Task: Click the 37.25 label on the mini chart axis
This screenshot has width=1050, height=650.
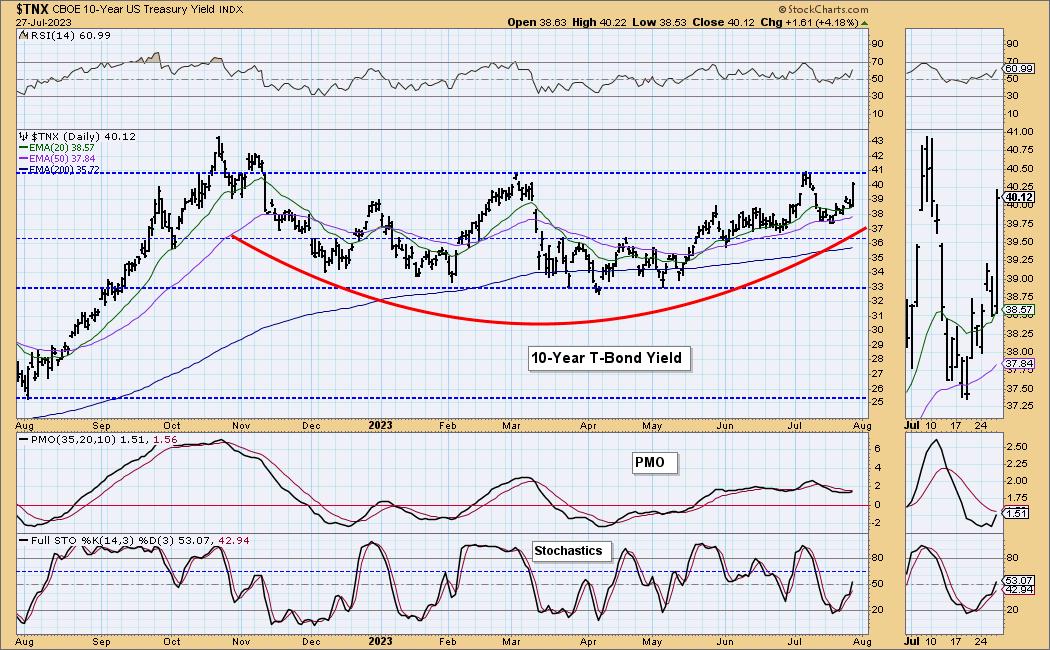Action: point(1019,406)
